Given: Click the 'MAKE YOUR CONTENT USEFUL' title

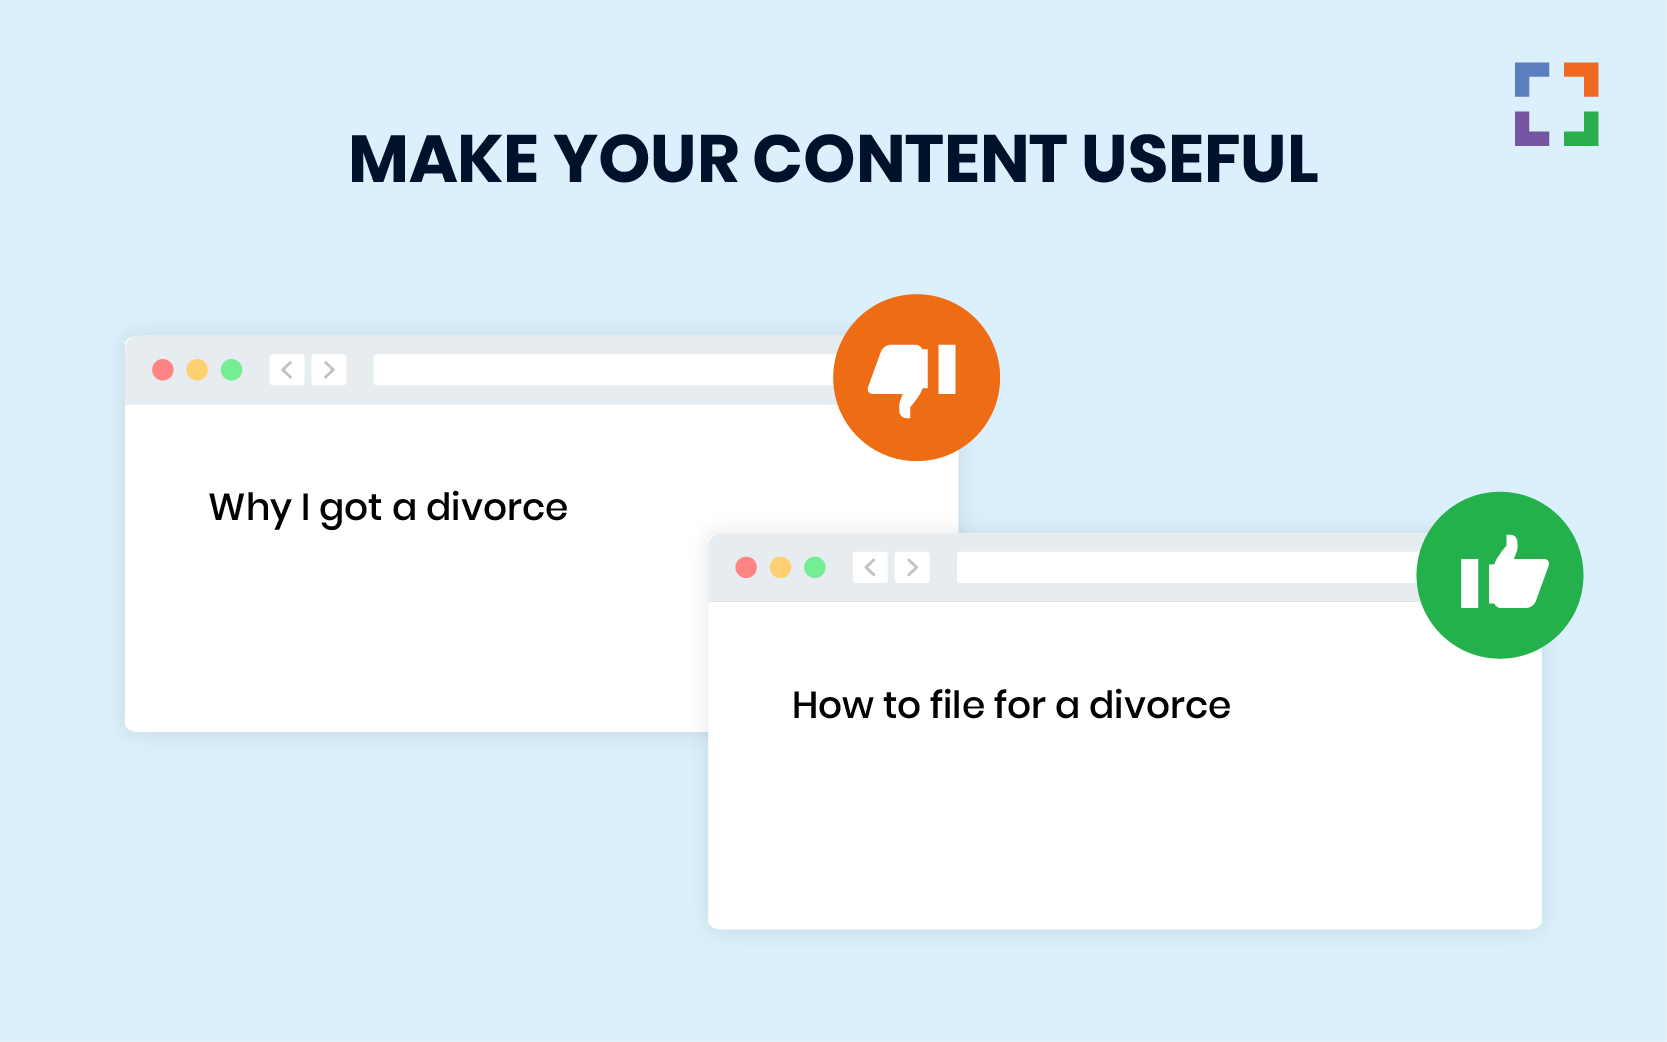Looking at the screenshot, I should 833,160.
